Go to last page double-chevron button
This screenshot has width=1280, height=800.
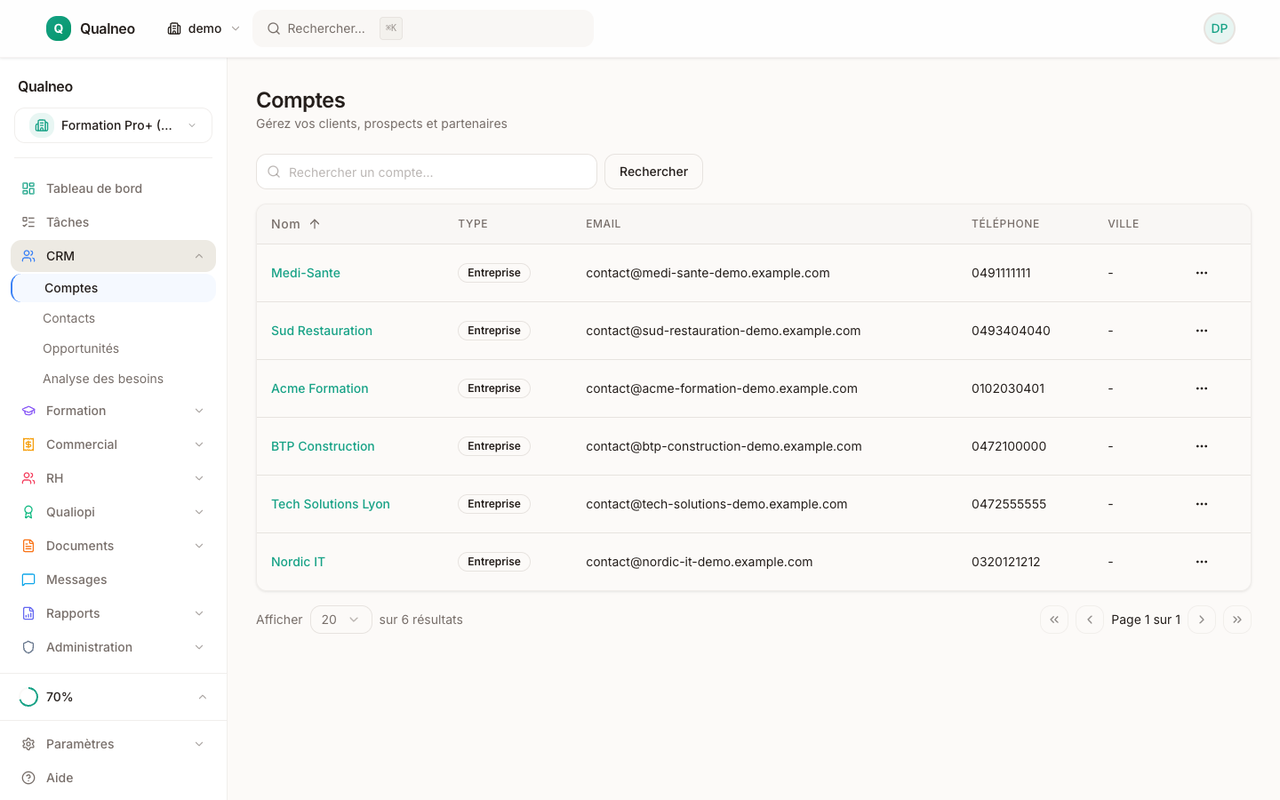pos(1237,620)
